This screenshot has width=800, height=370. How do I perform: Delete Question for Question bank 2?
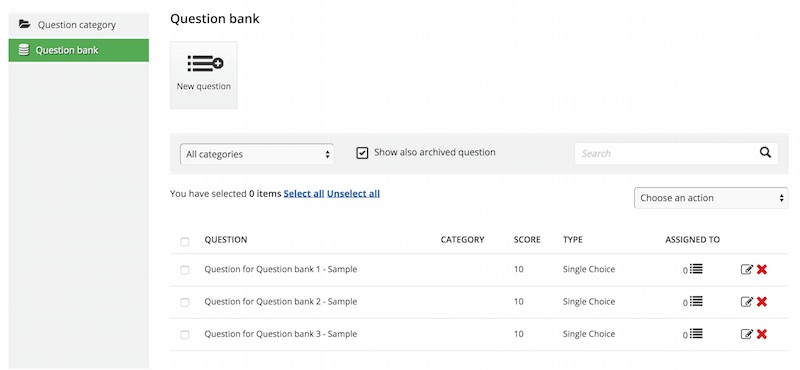click(x=762, y=302)
